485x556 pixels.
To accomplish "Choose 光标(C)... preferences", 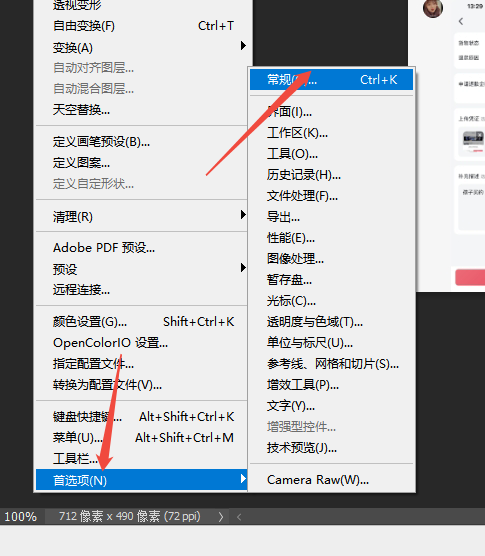I will pos(331,301).
